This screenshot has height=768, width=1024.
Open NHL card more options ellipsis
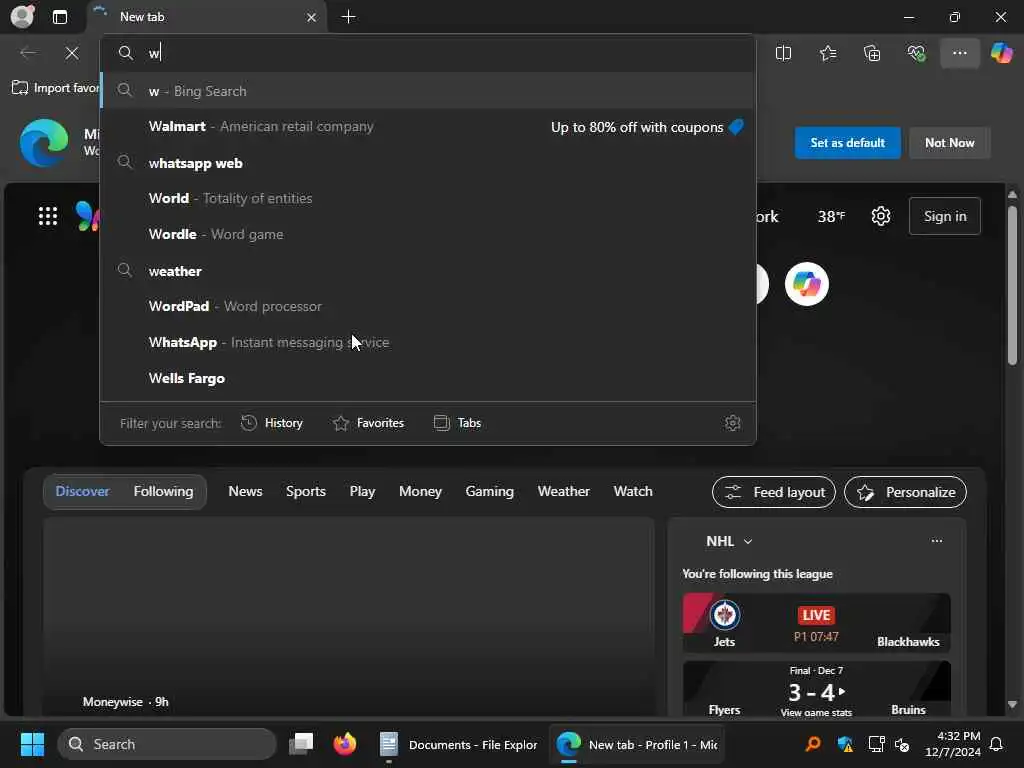tap(936, 541)
